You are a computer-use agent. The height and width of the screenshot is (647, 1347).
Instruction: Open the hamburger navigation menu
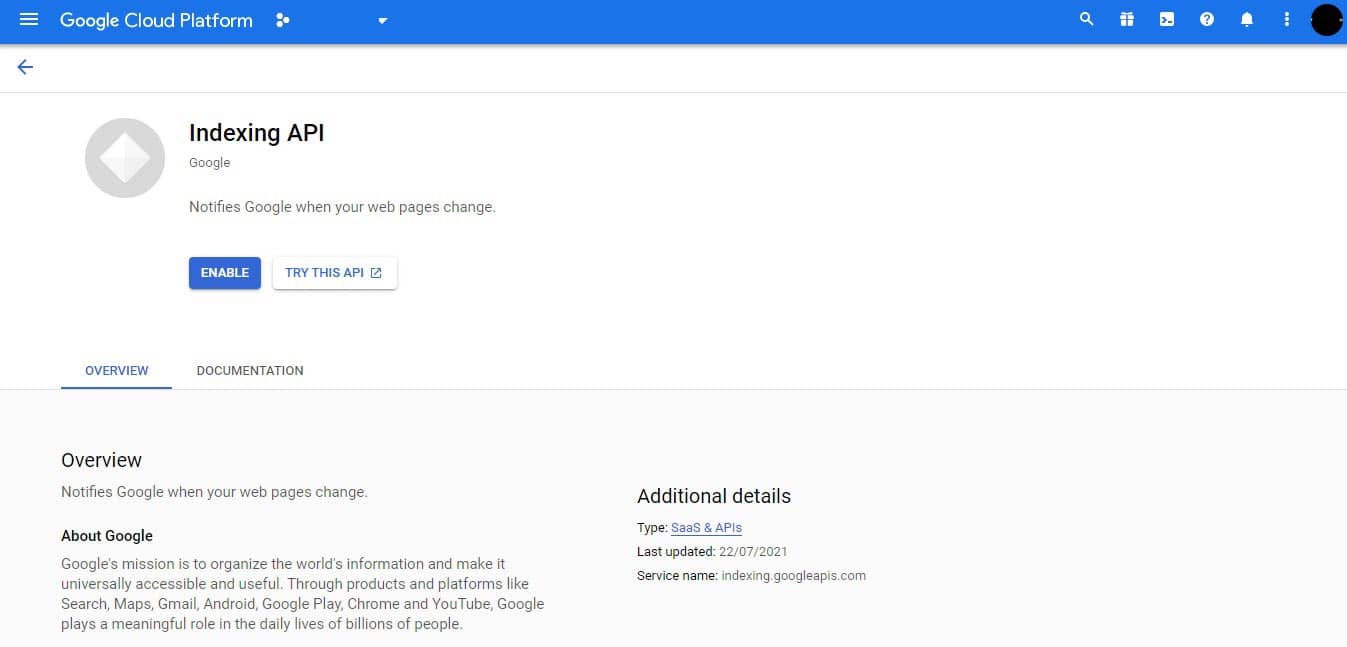click(x=29, y=19)
